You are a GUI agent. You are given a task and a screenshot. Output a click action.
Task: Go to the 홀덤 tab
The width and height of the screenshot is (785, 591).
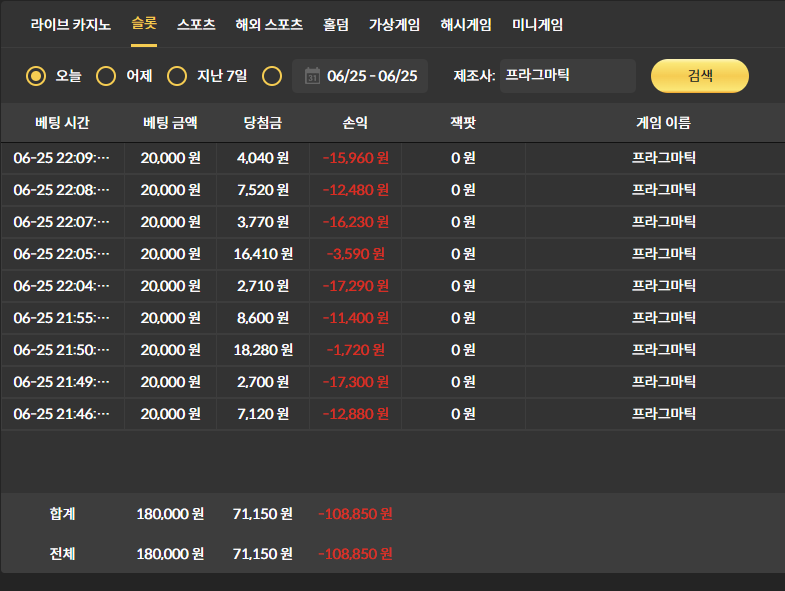point(336,25)
